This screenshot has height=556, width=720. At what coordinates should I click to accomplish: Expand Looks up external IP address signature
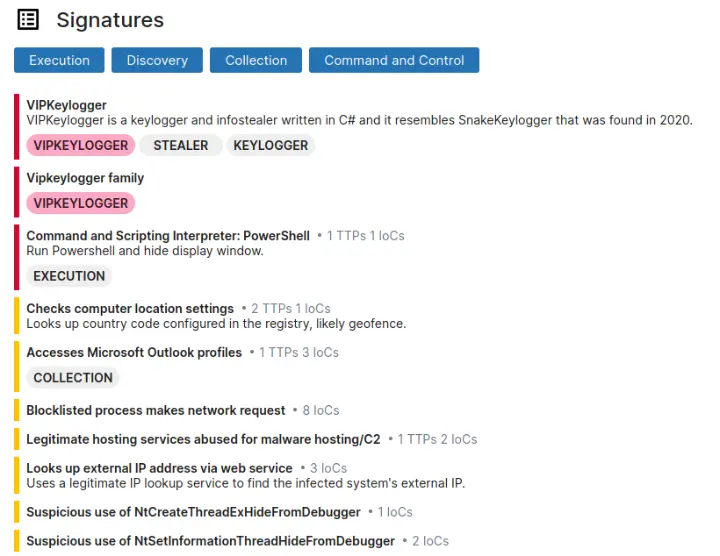[x=159, y=468]
